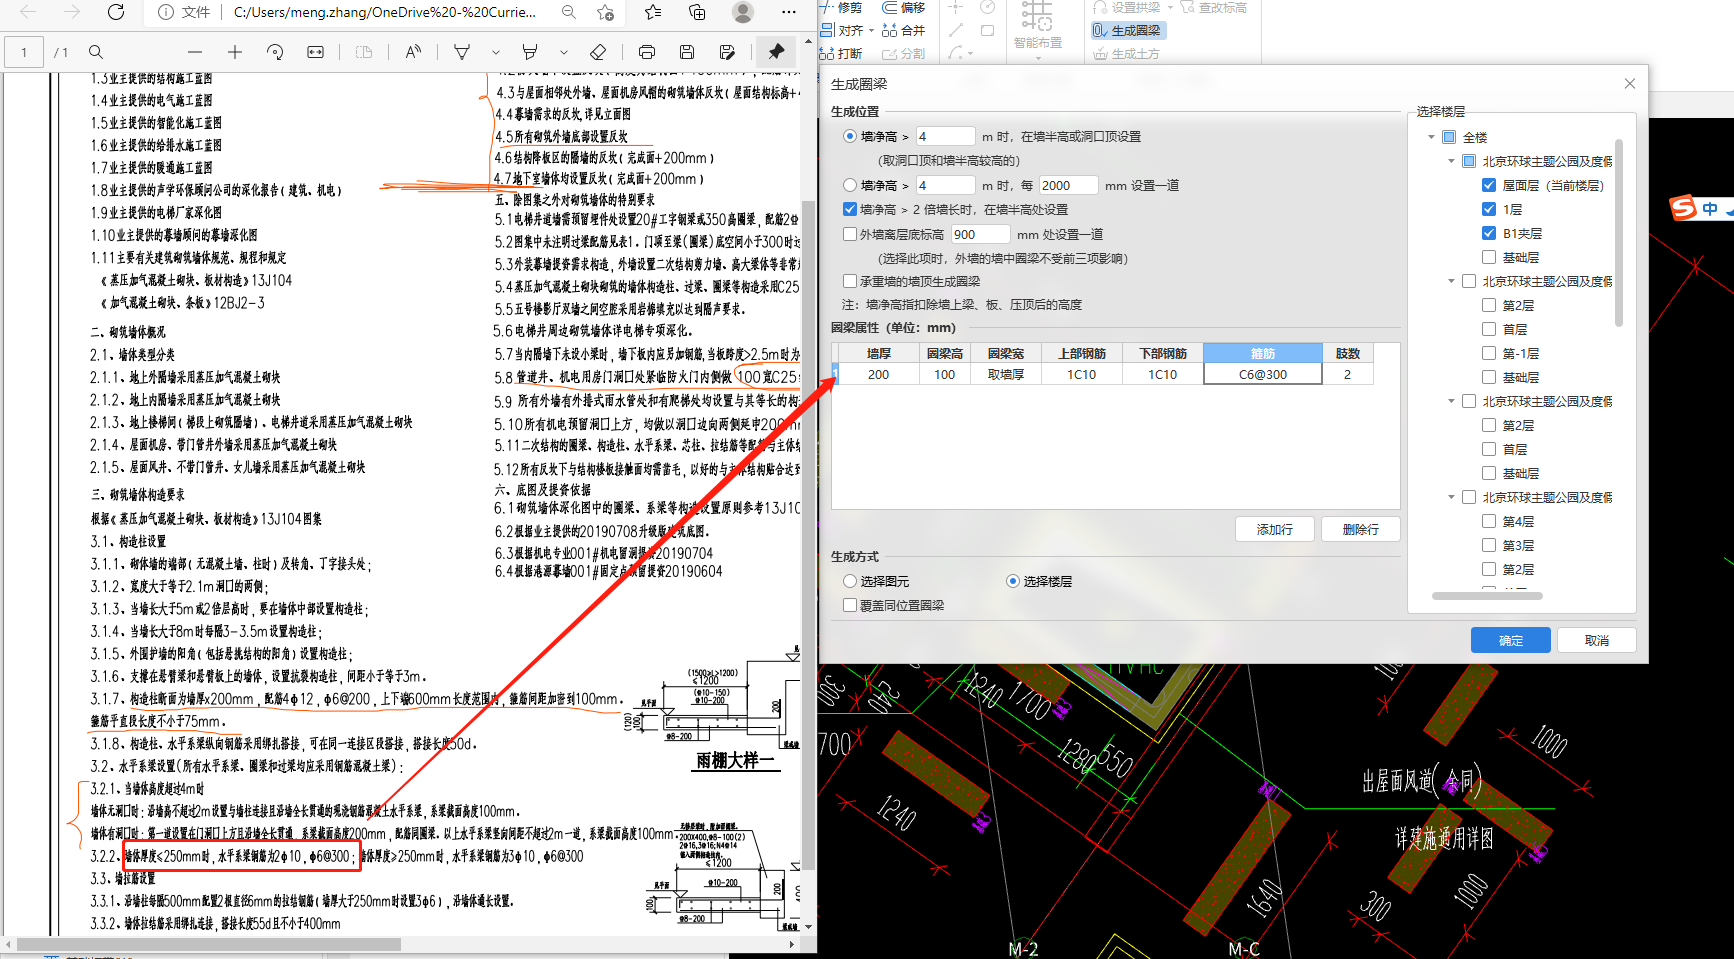Click the 偏移 offset tool
Viewport: 1734px width, 959px height.
904,7
